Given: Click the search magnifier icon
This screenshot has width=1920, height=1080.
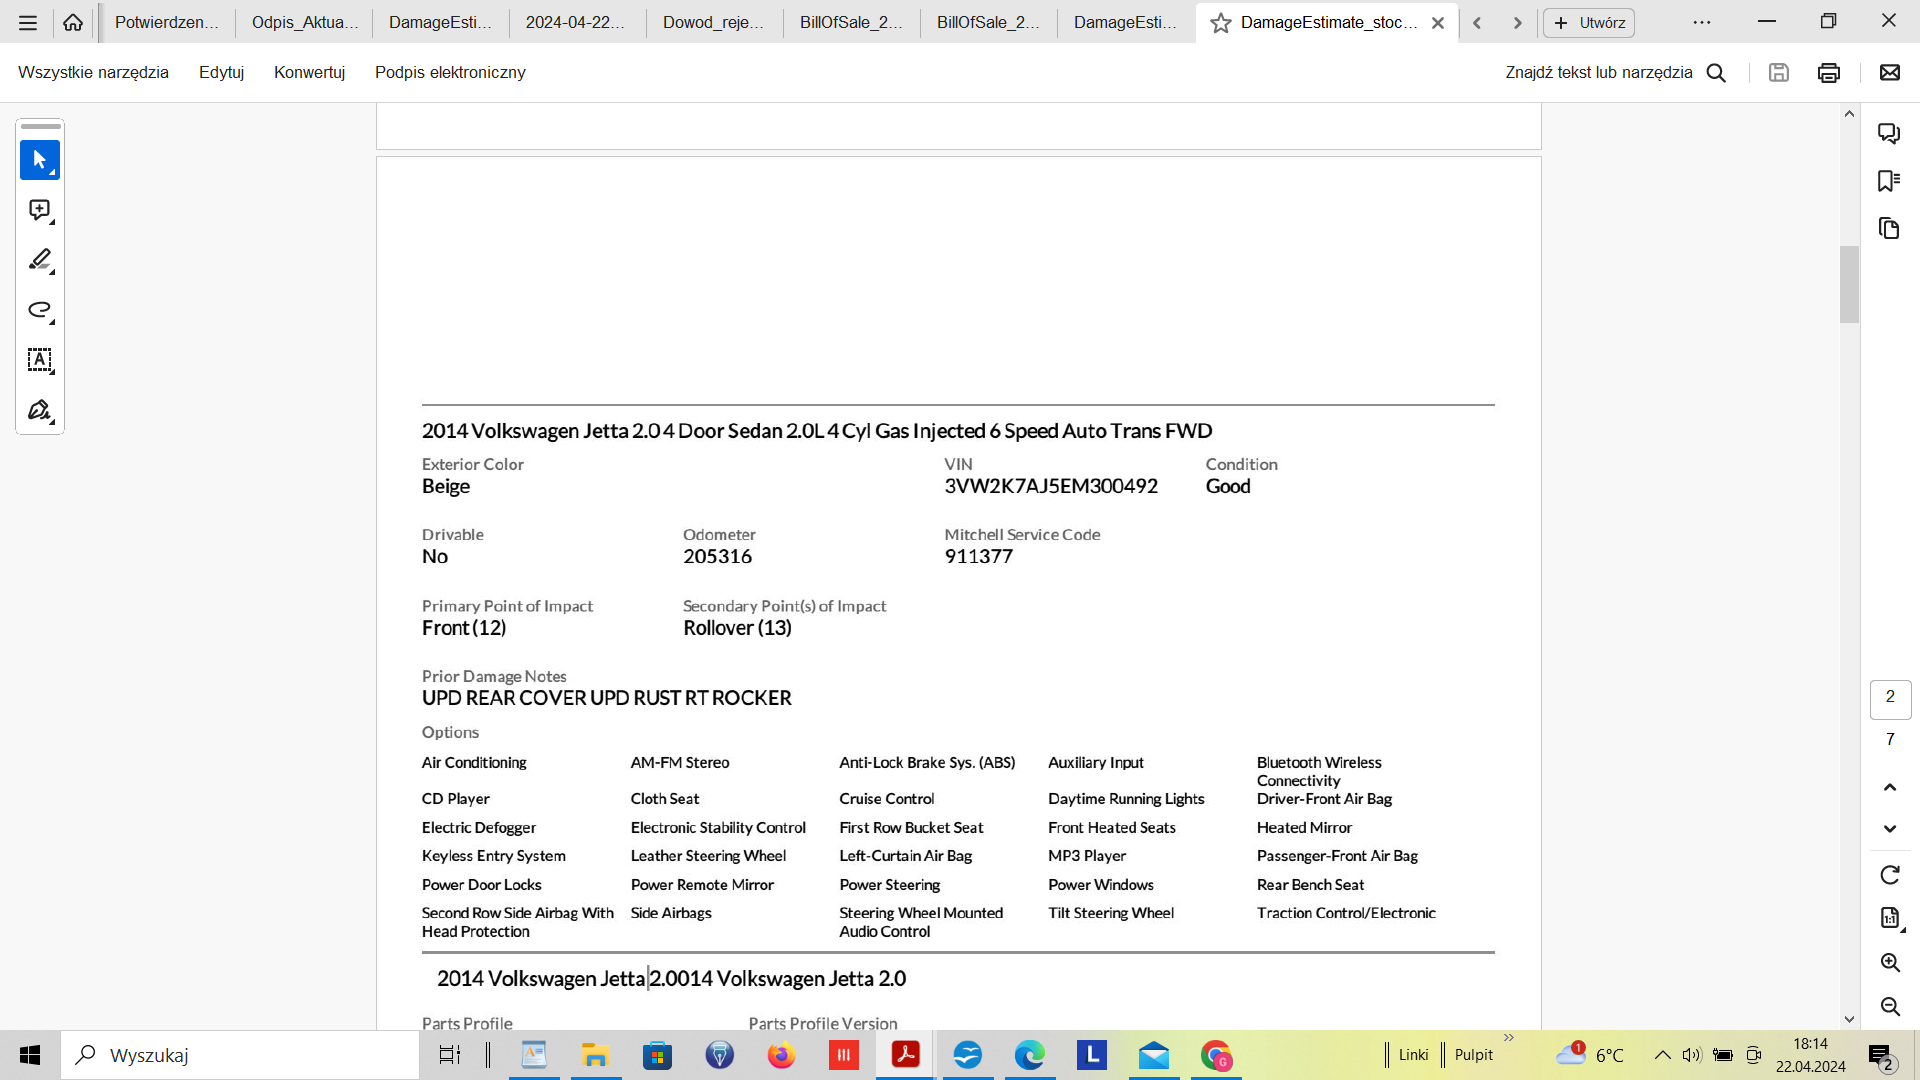Looking at the screenshot, I should click(1716, 72).
